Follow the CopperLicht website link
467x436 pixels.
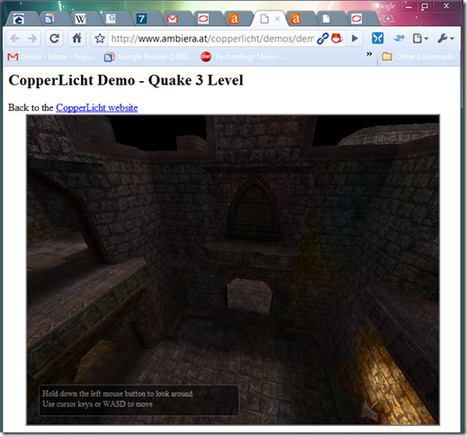tap(97, 108)
